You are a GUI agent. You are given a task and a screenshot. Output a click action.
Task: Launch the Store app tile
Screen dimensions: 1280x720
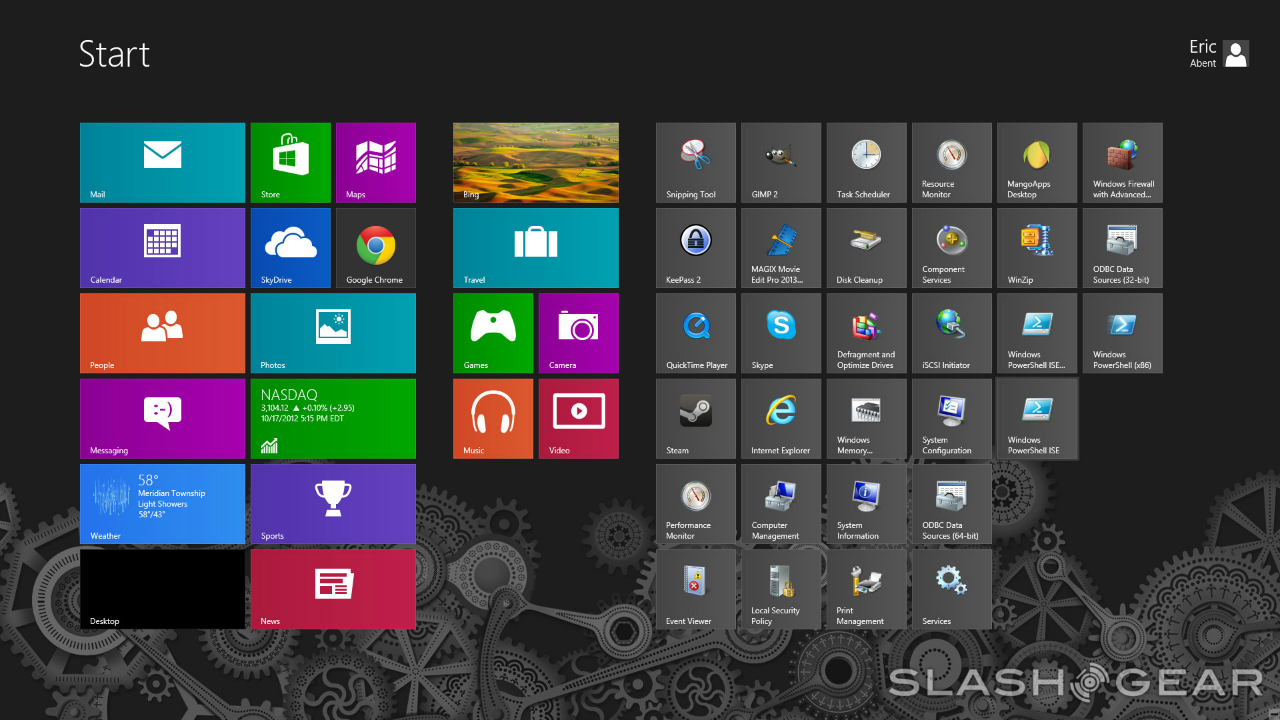click(290, 163)
